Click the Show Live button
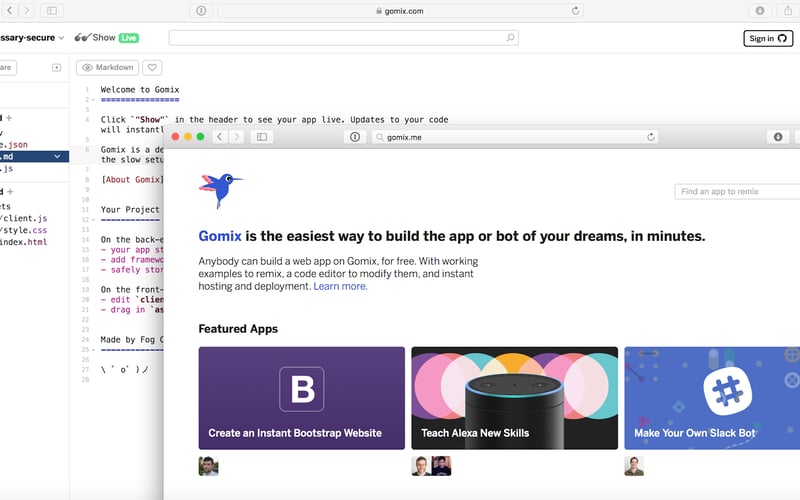The image size is (800, 500). (x=107, y=38)
